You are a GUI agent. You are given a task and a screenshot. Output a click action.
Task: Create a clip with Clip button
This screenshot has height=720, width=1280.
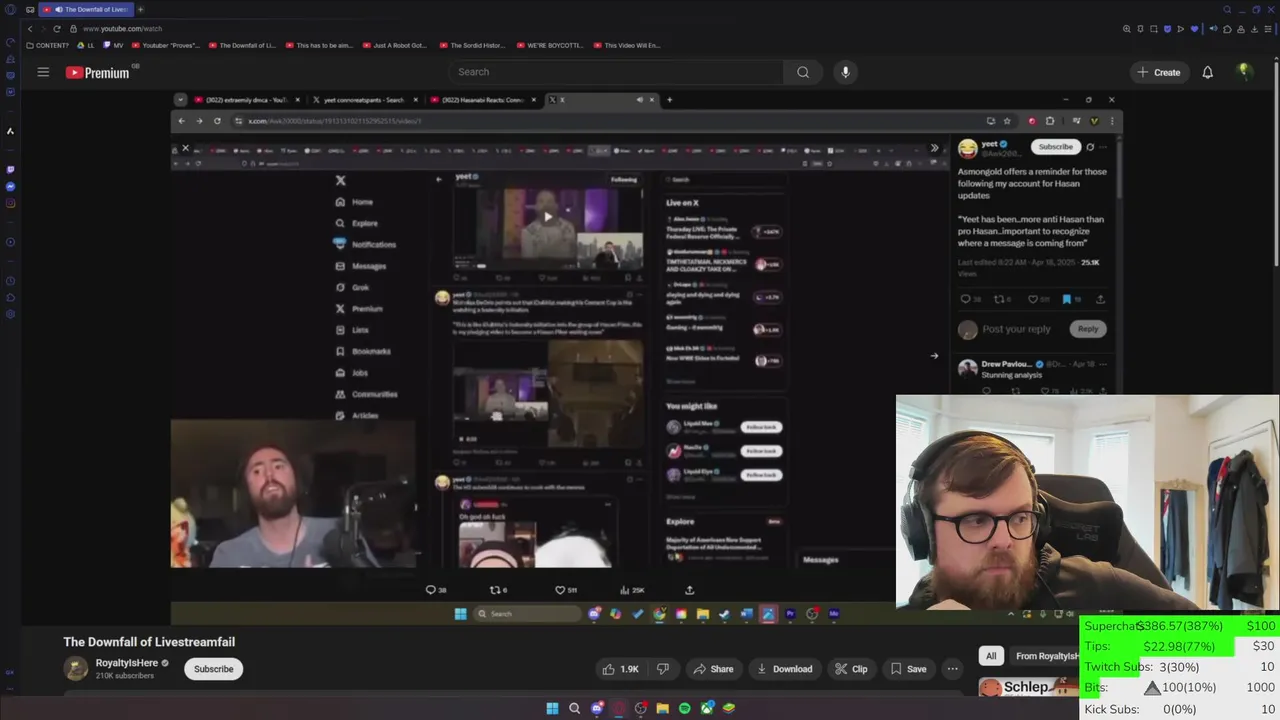[x=851, y=669]
